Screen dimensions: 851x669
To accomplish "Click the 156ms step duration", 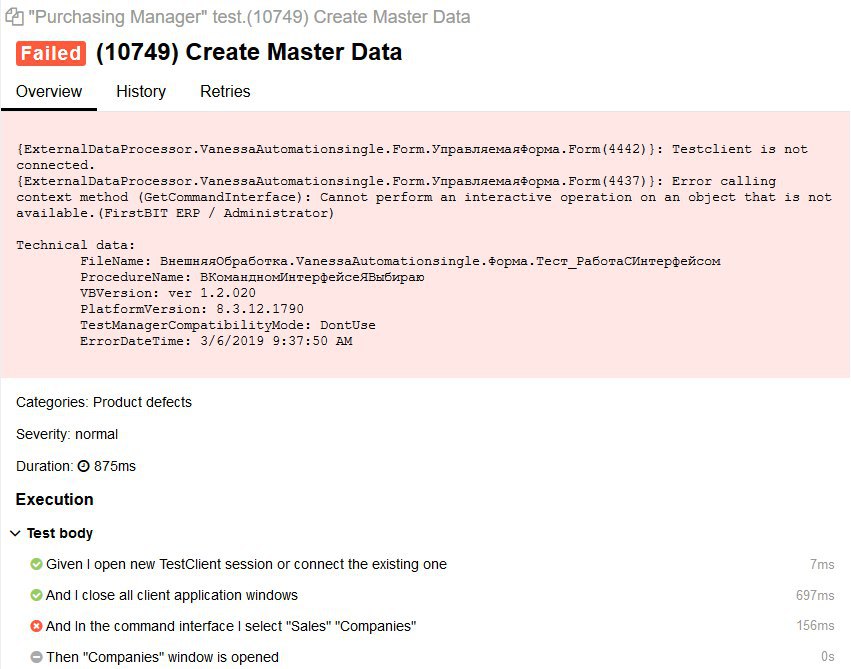I will 815,626.
